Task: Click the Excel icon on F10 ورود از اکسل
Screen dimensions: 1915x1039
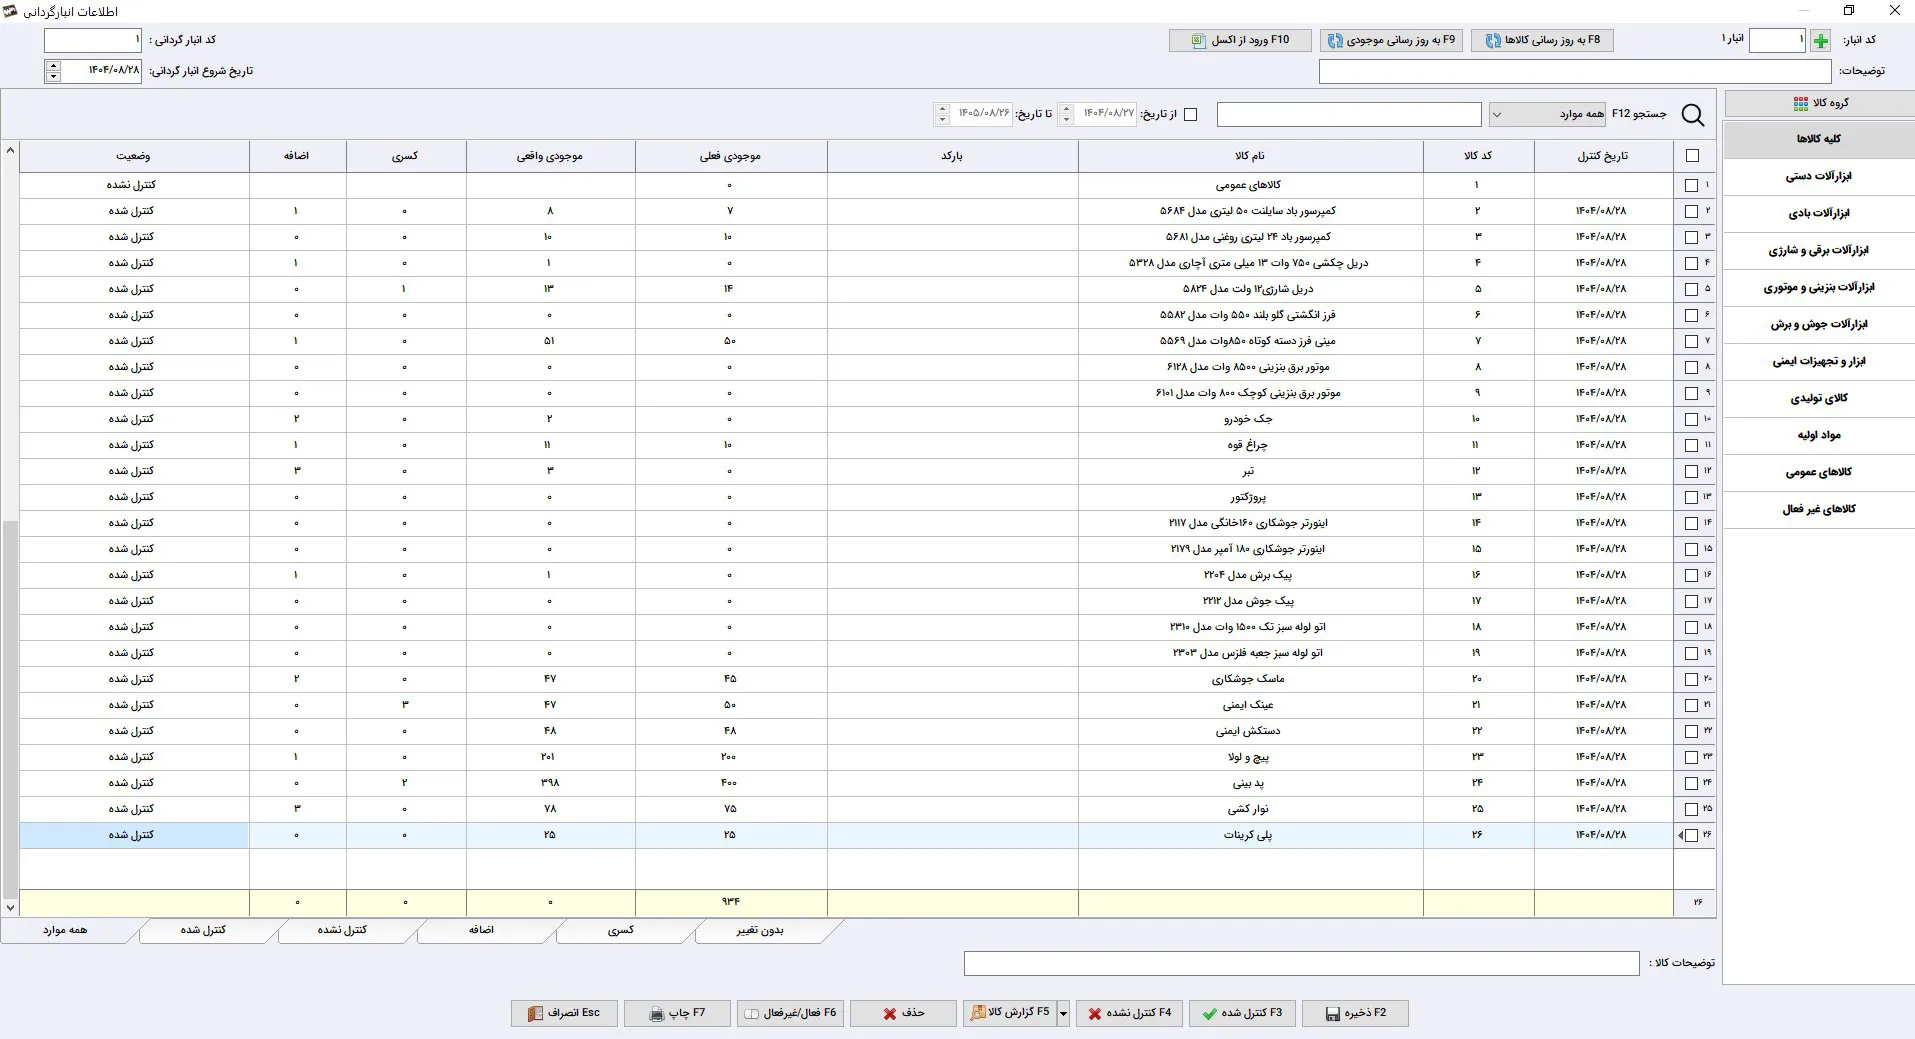Action: [1197, 41]
